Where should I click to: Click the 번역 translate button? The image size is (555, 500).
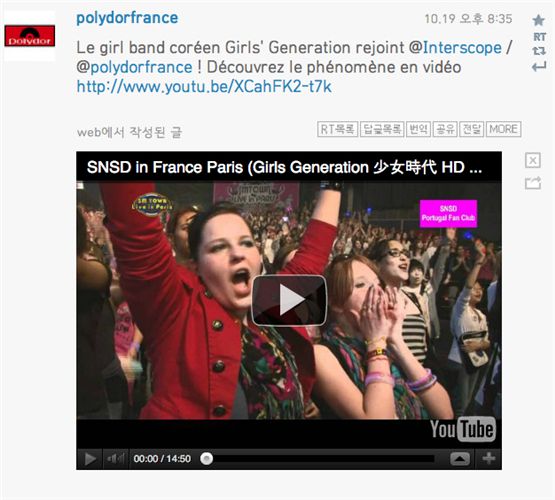tap(418, 129)
